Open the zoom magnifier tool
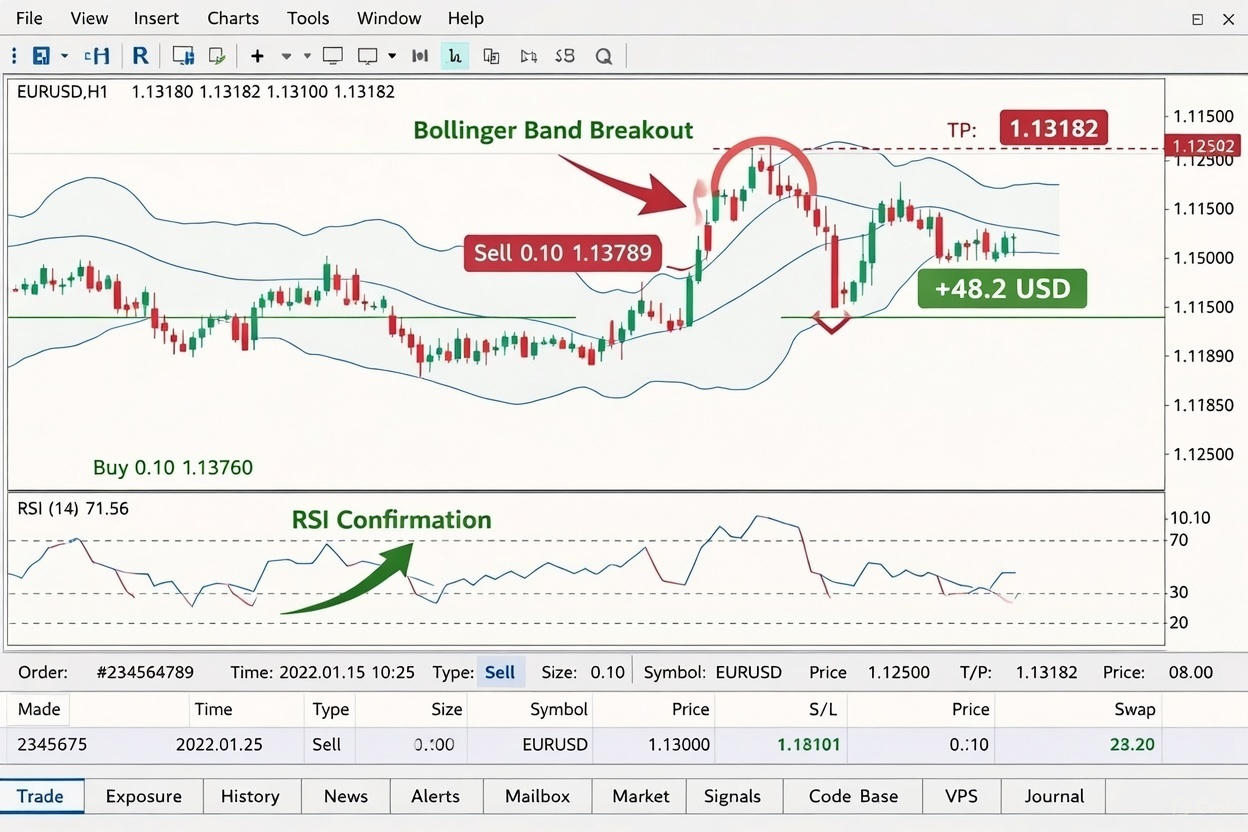Image resolution: width=1248 pixels, height=832 pixels. point(604,56)
